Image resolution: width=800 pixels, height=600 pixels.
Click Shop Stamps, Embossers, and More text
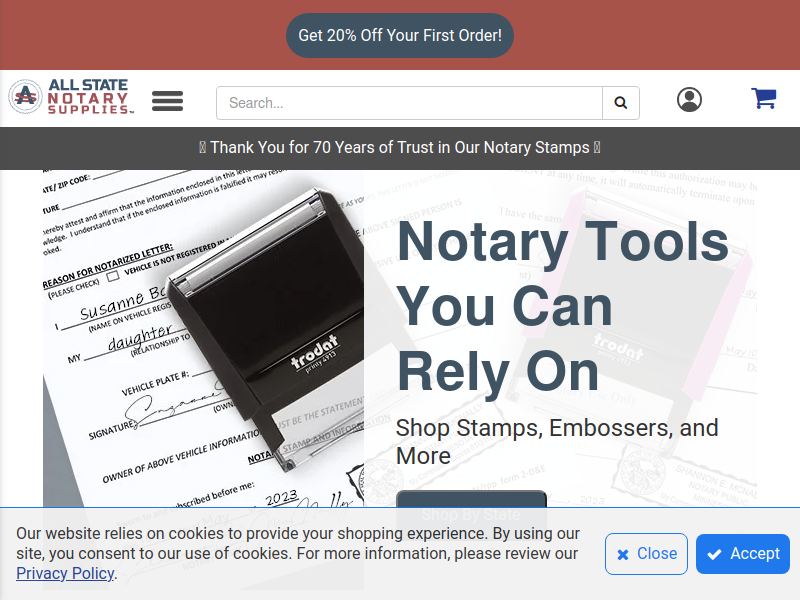tap(557, 442)
